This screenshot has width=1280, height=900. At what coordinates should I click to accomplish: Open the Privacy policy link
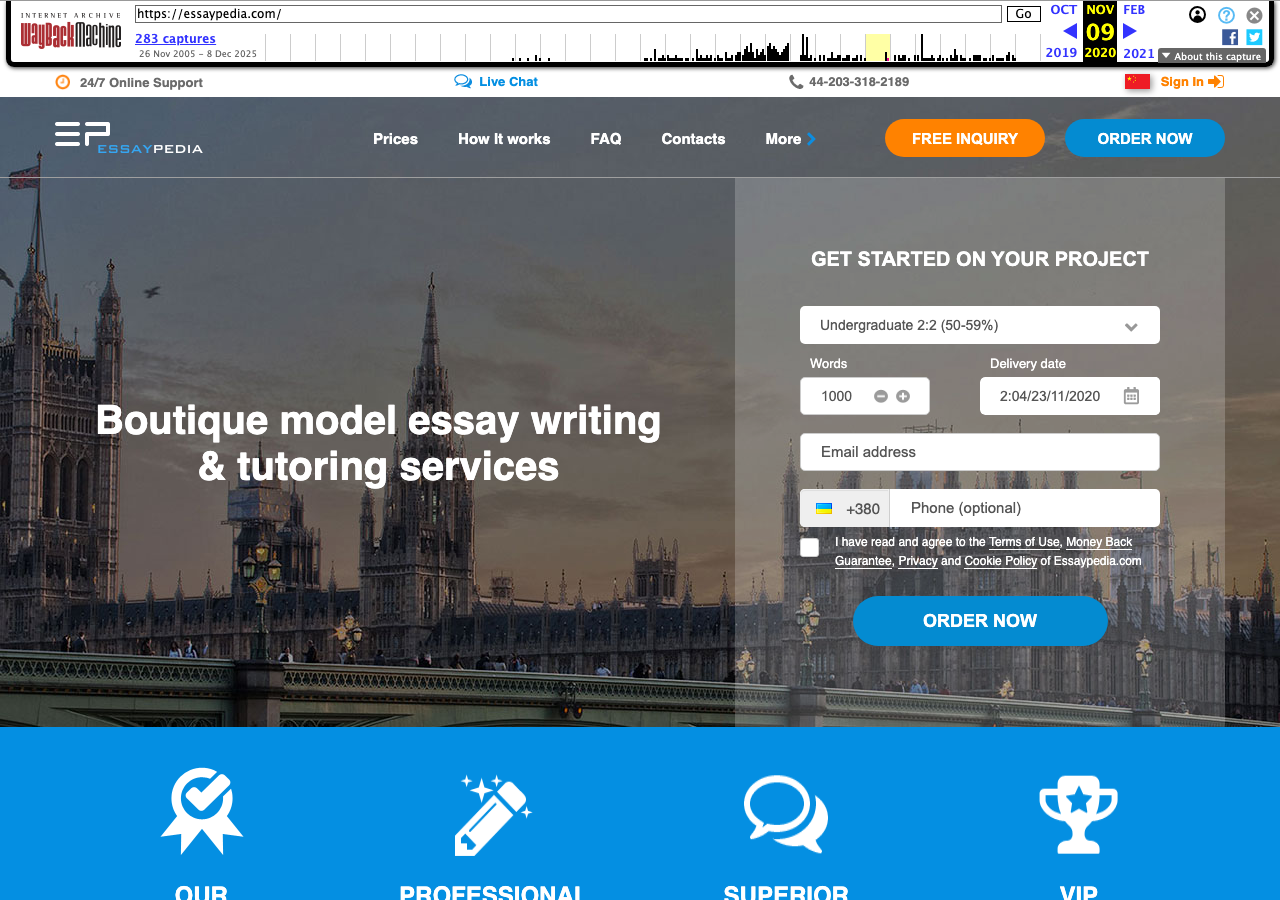coord(918,561)
